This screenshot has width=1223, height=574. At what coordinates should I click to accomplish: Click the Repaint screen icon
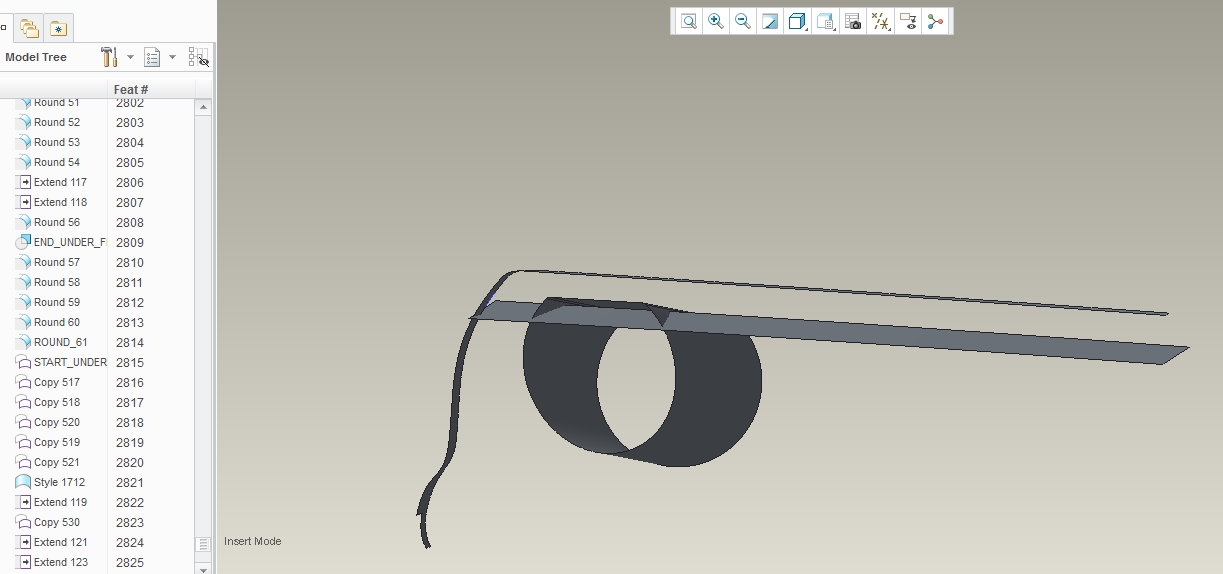770,21
